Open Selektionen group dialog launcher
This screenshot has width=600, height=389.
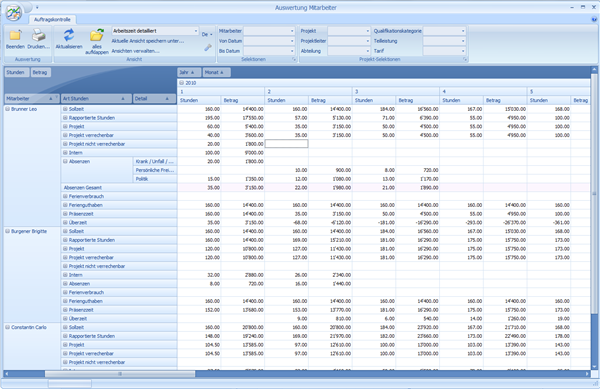tap(294, 59)
